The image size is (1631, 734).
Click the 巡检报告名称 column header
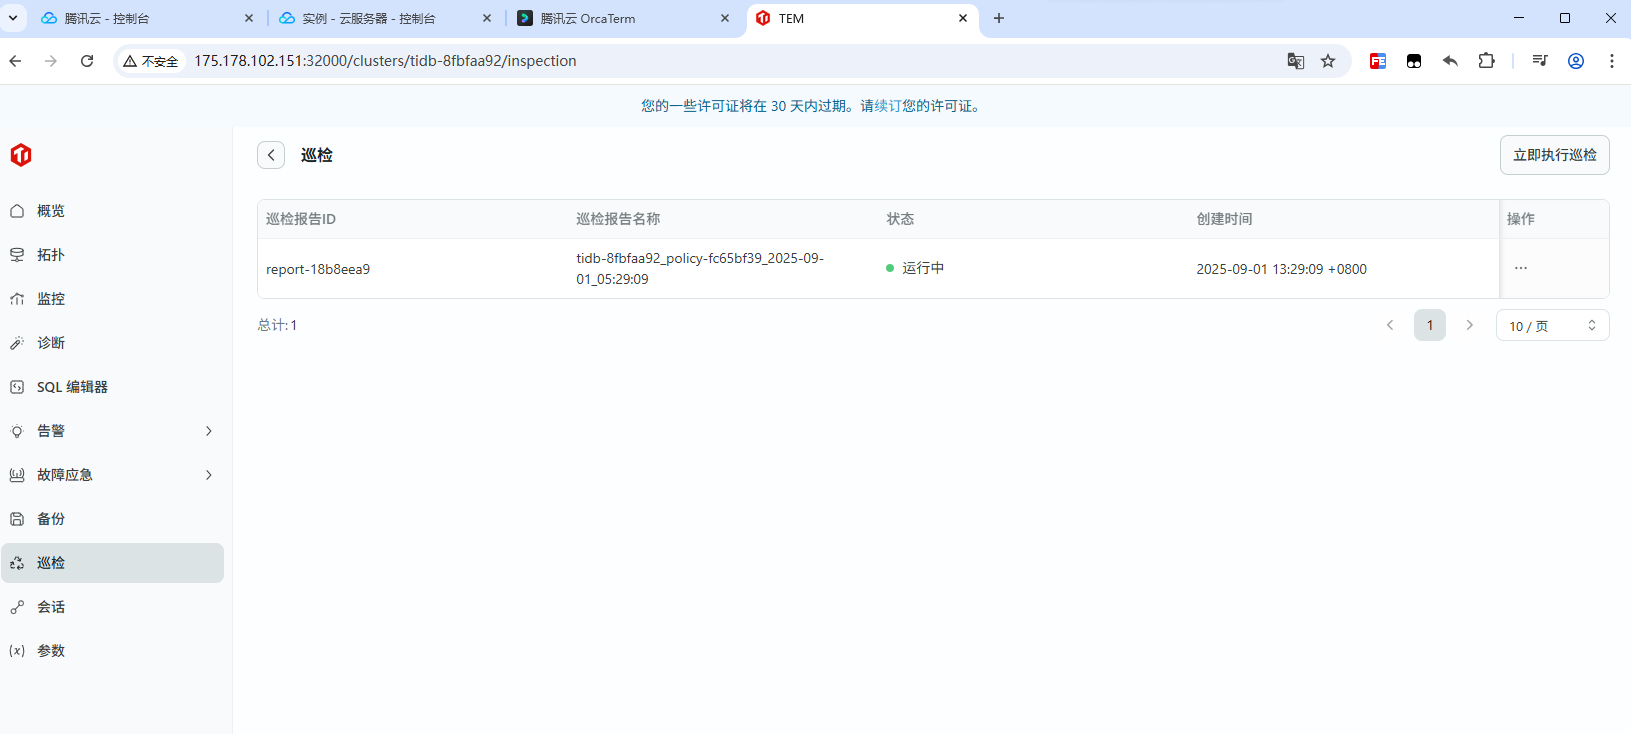[618, 219]
